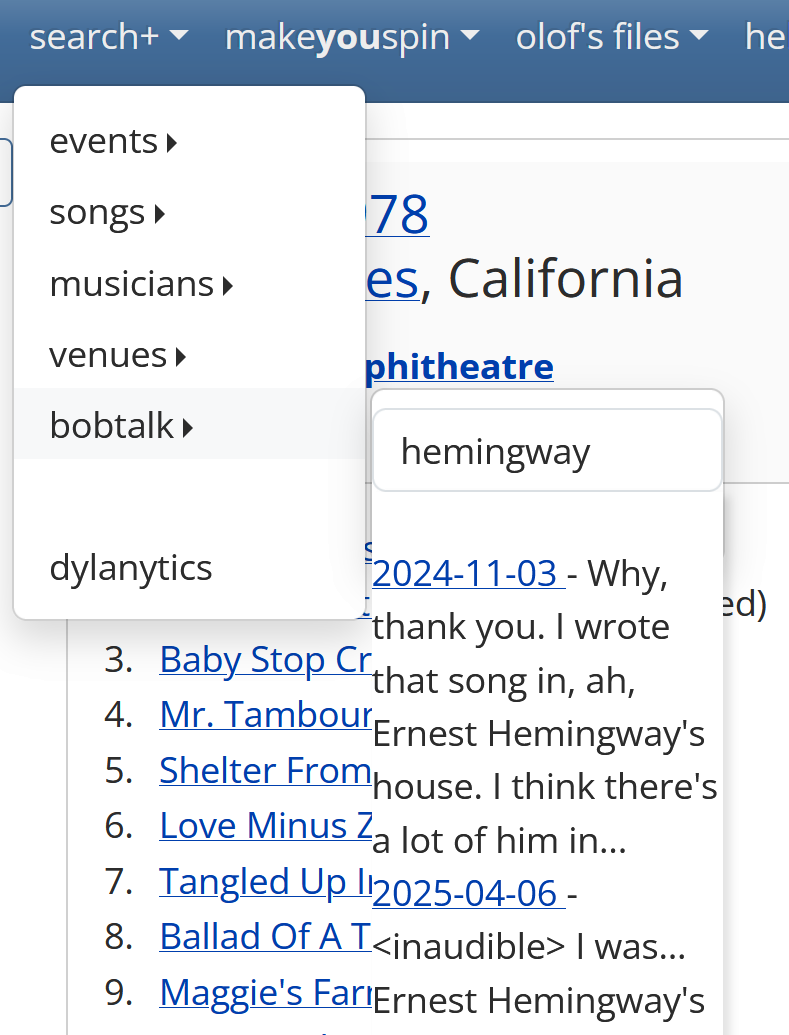This screenshot has height=1035, width=789.
Task: Click the hemingway search input field
Action: click(x=546, y=452)
